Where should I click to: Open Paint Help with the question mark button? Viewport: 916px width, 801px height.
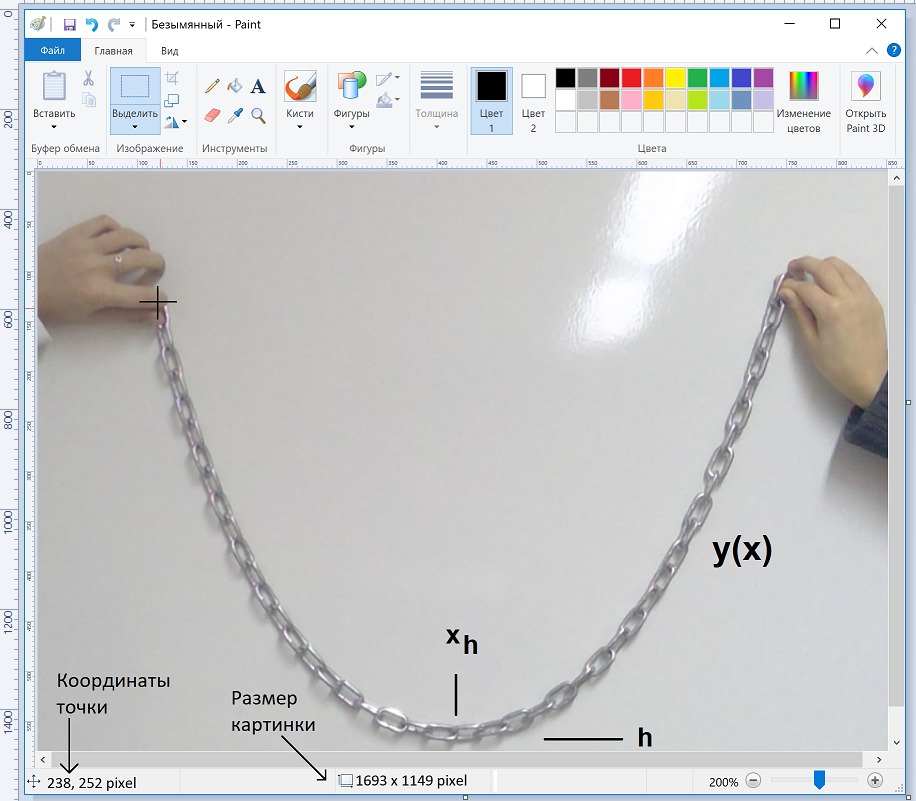[892, 50]
